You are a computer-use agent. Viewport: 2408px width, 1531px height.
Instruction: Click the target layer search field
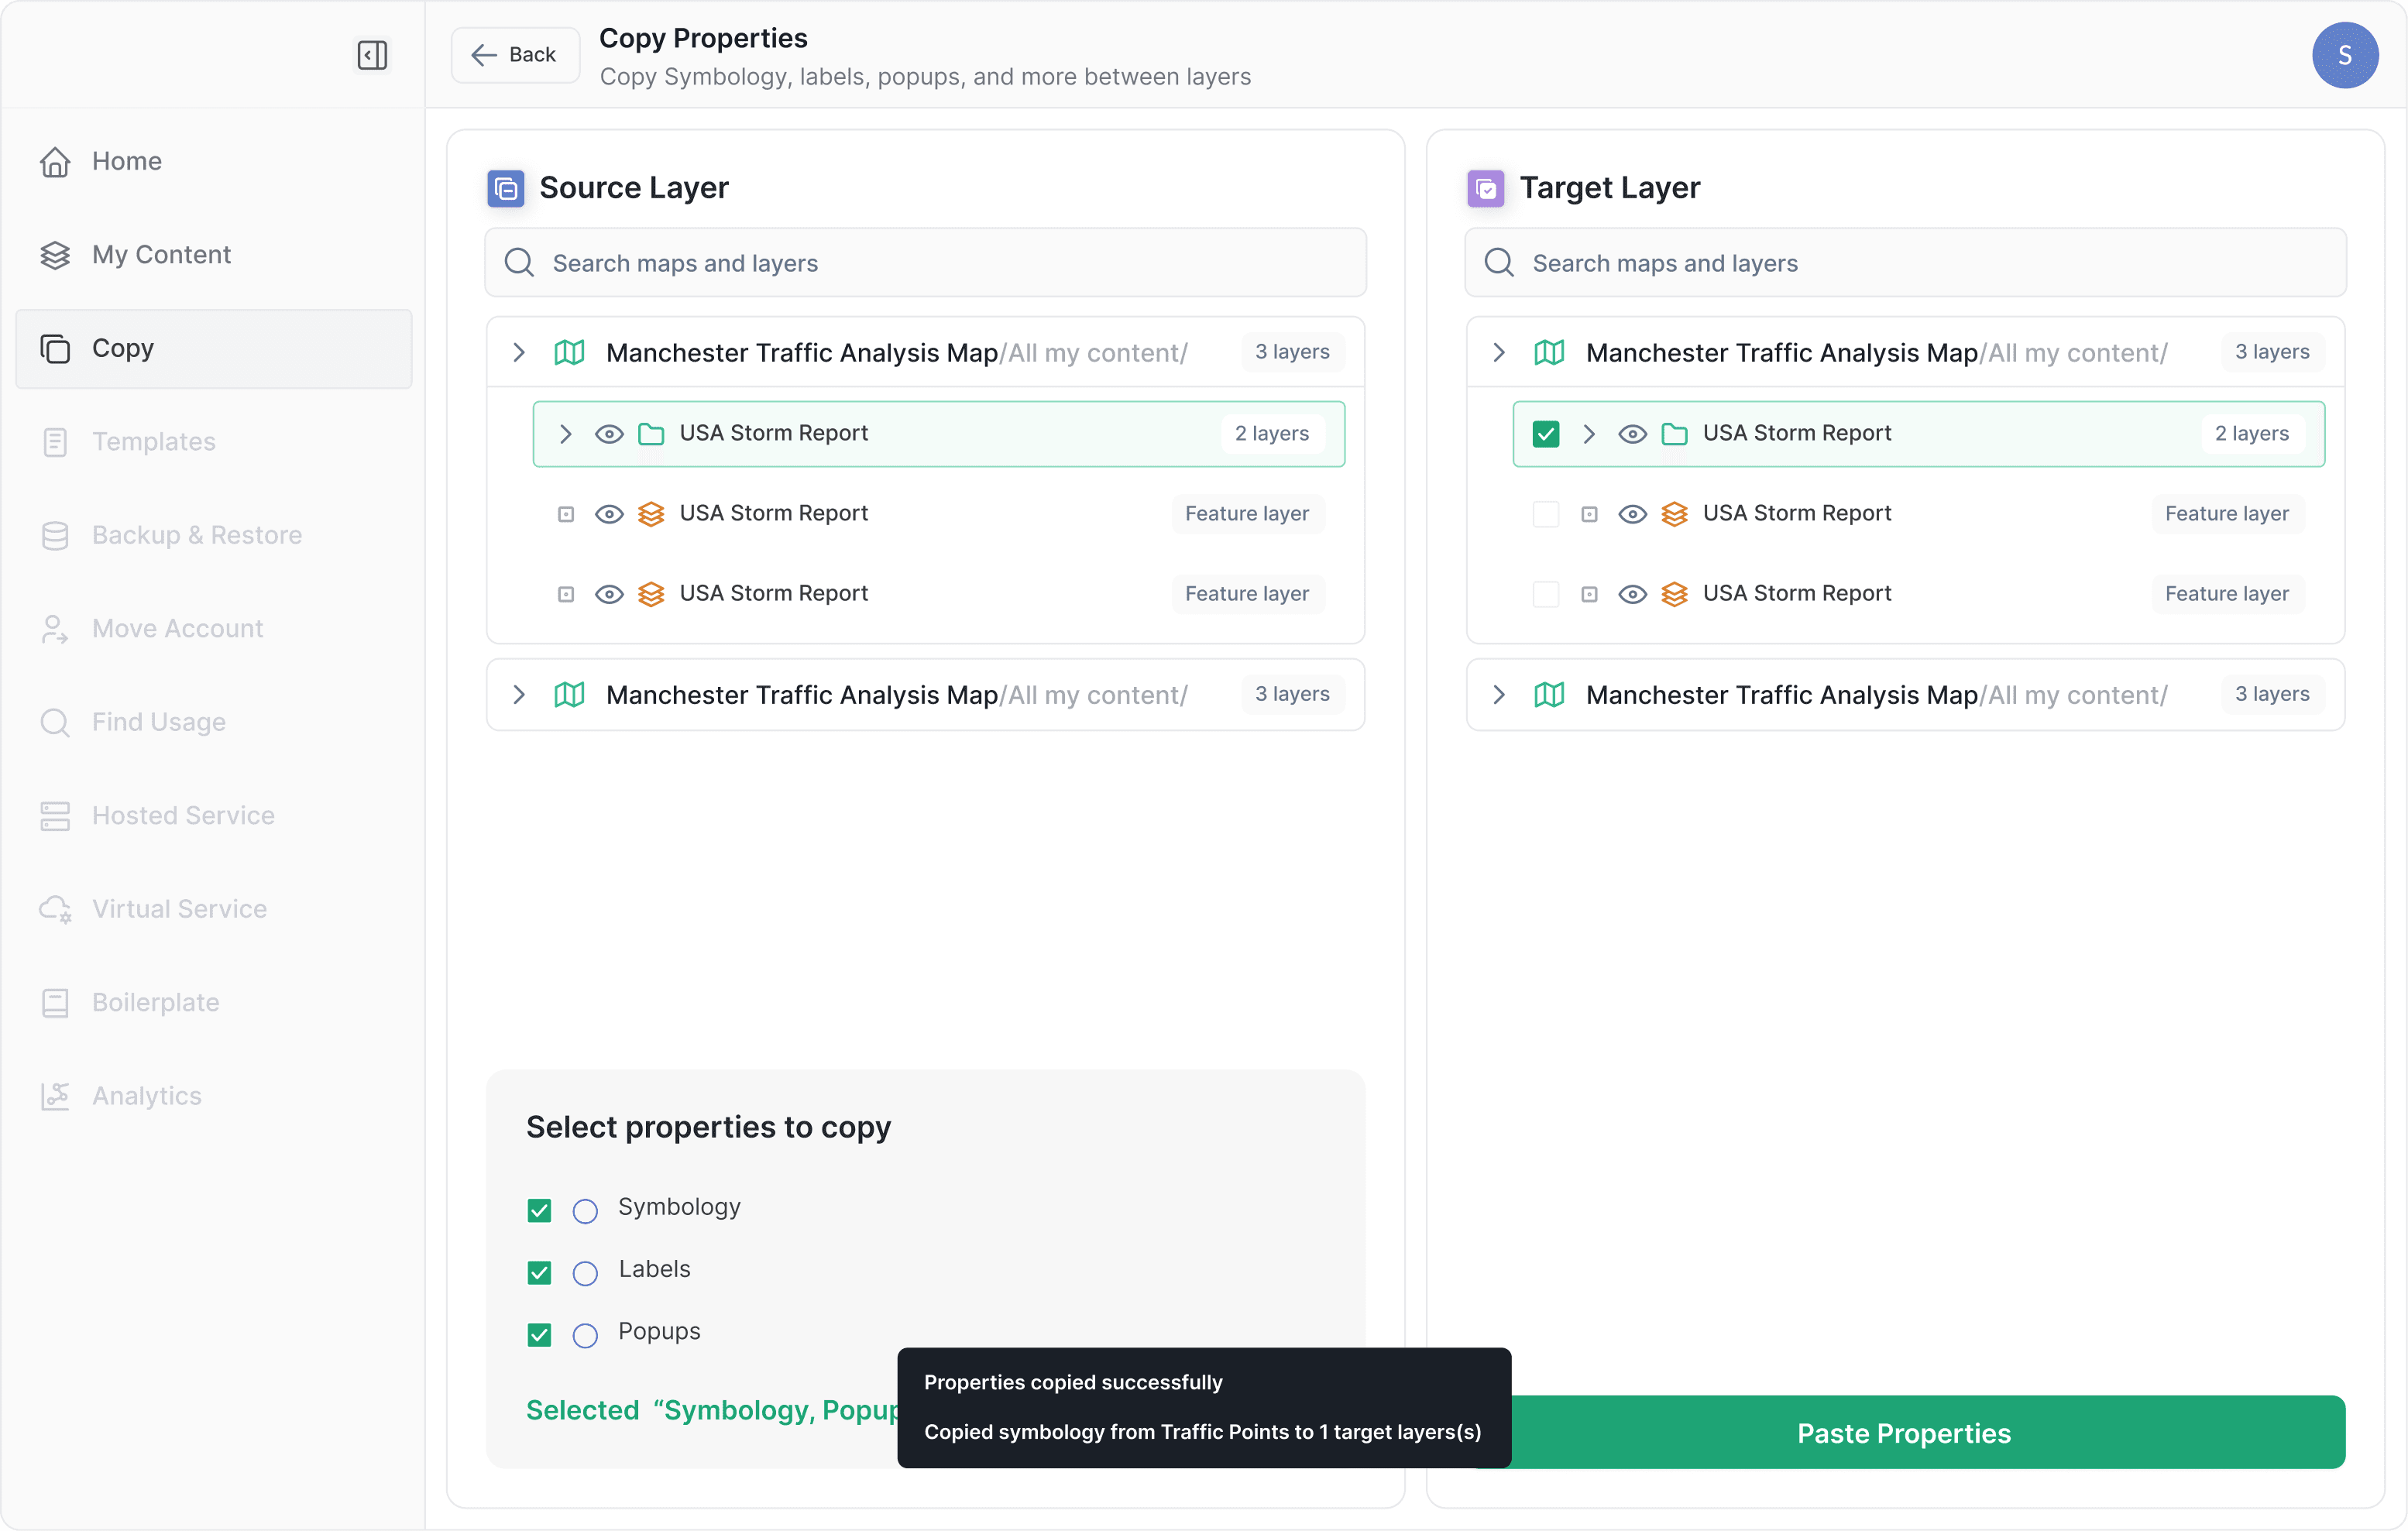click(1904, 263)
